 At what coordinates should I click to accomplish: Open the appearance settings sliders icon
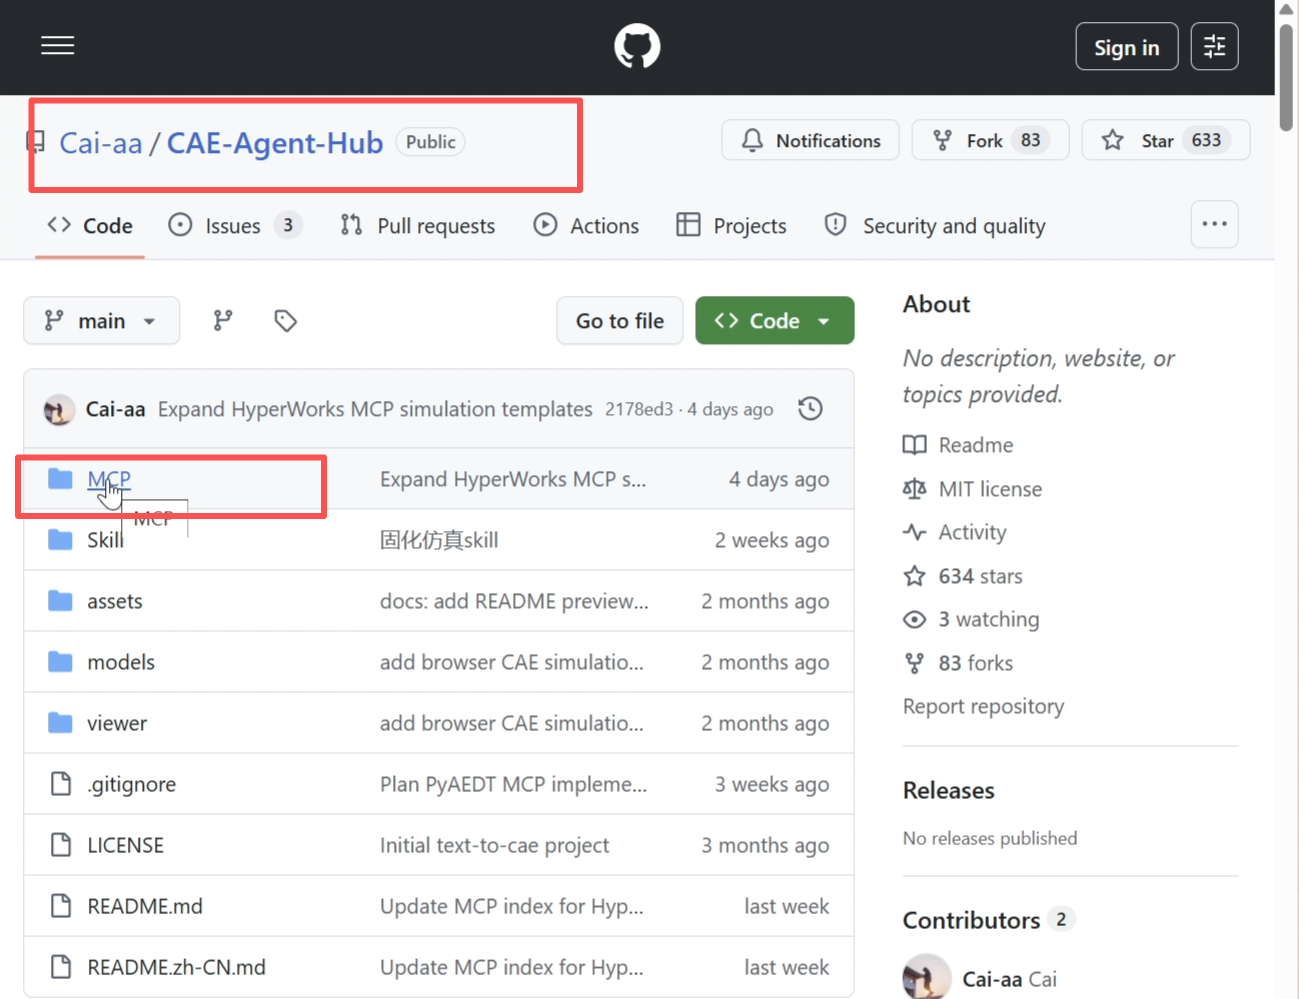(x=1214, y=46)
